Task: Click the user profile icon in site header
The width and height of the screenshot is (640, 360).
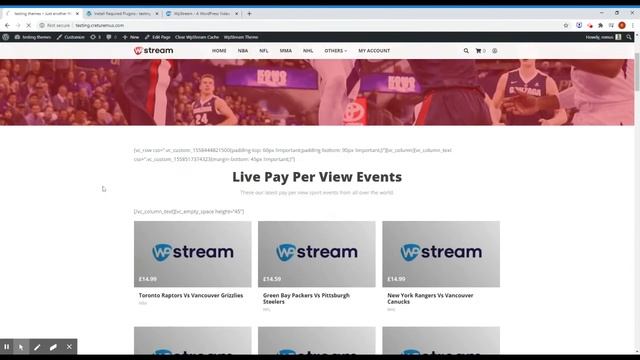Action: [x=495, y=51]
